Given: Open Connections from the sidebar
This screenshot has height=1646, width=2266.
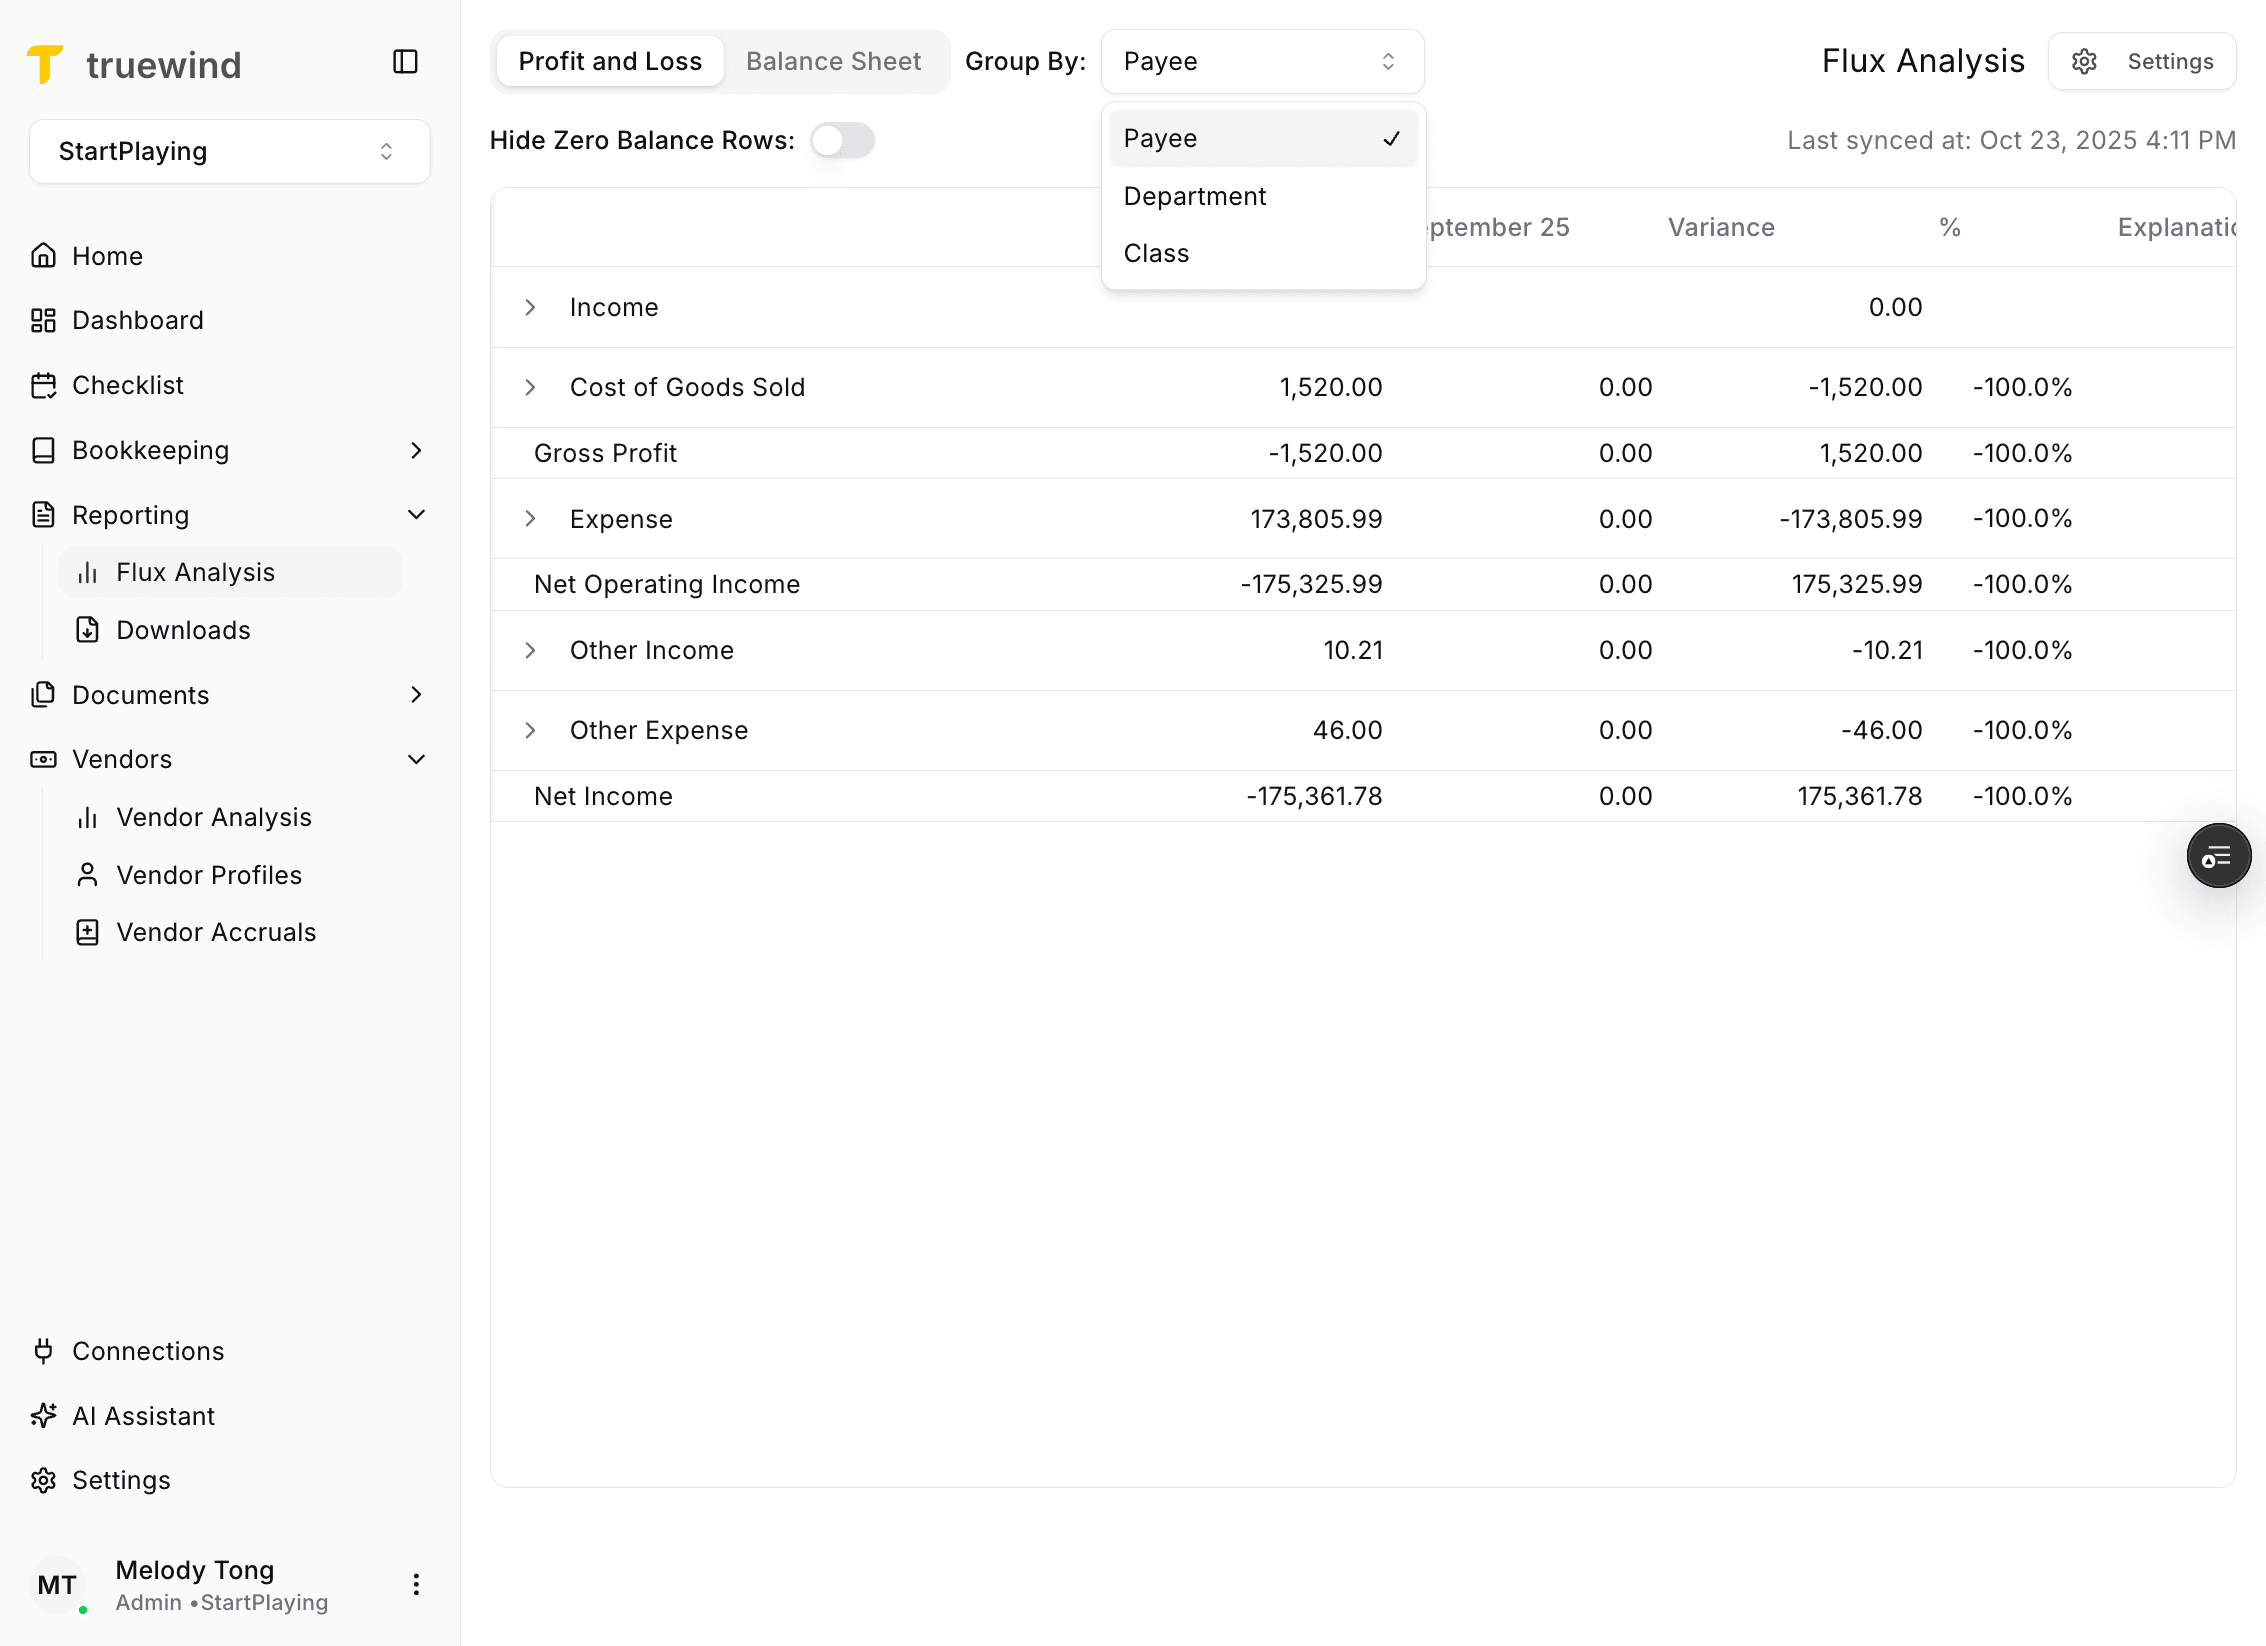Looking at the screenshot, I should [x=148, y=1350].
